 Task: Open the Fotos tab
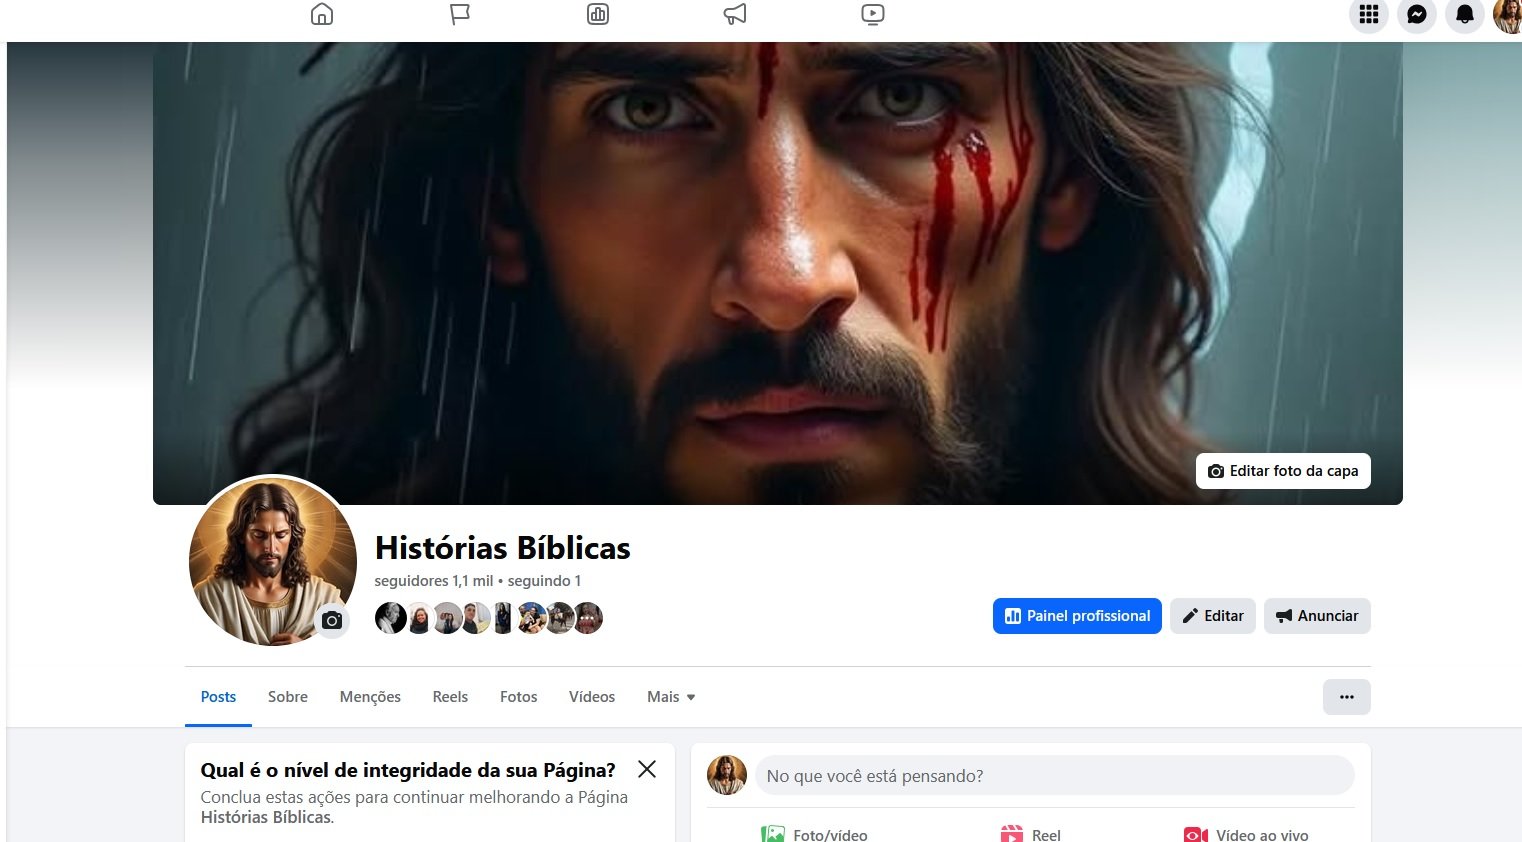[x=519, y=697]
